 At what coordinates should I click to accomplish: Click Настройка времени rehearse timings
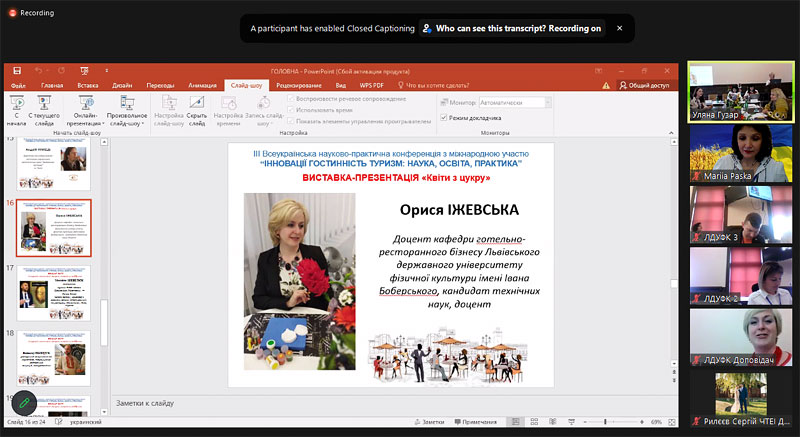[x=228, y=111]
